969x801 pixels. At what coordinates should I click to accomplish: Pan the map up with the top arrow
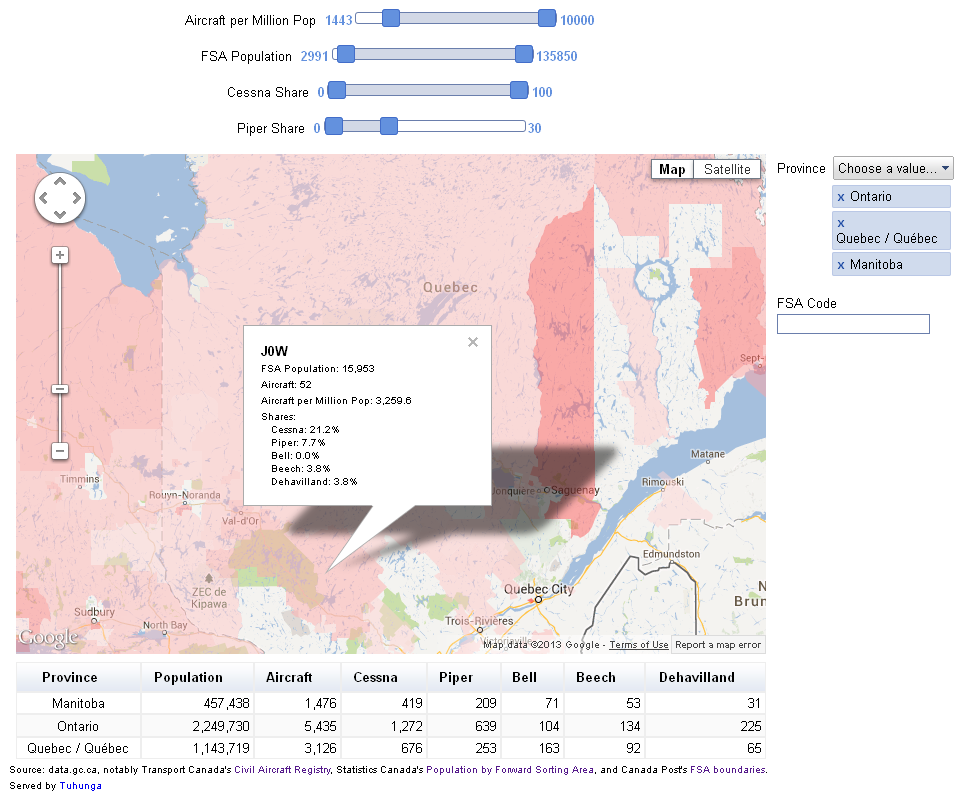(60, 182)
